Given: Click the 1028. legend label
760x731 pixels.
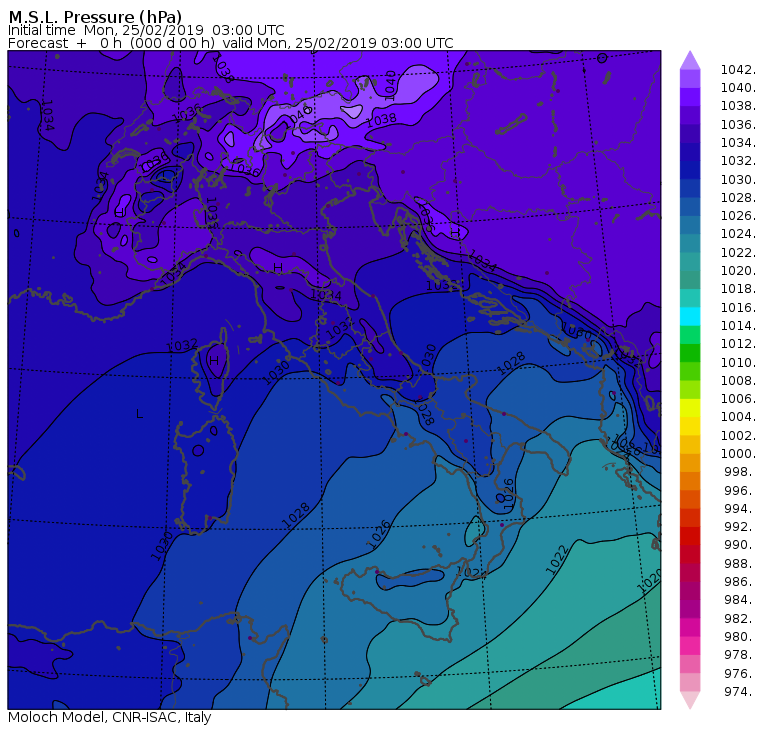Looking at the screenshot, I should [738, 197].
